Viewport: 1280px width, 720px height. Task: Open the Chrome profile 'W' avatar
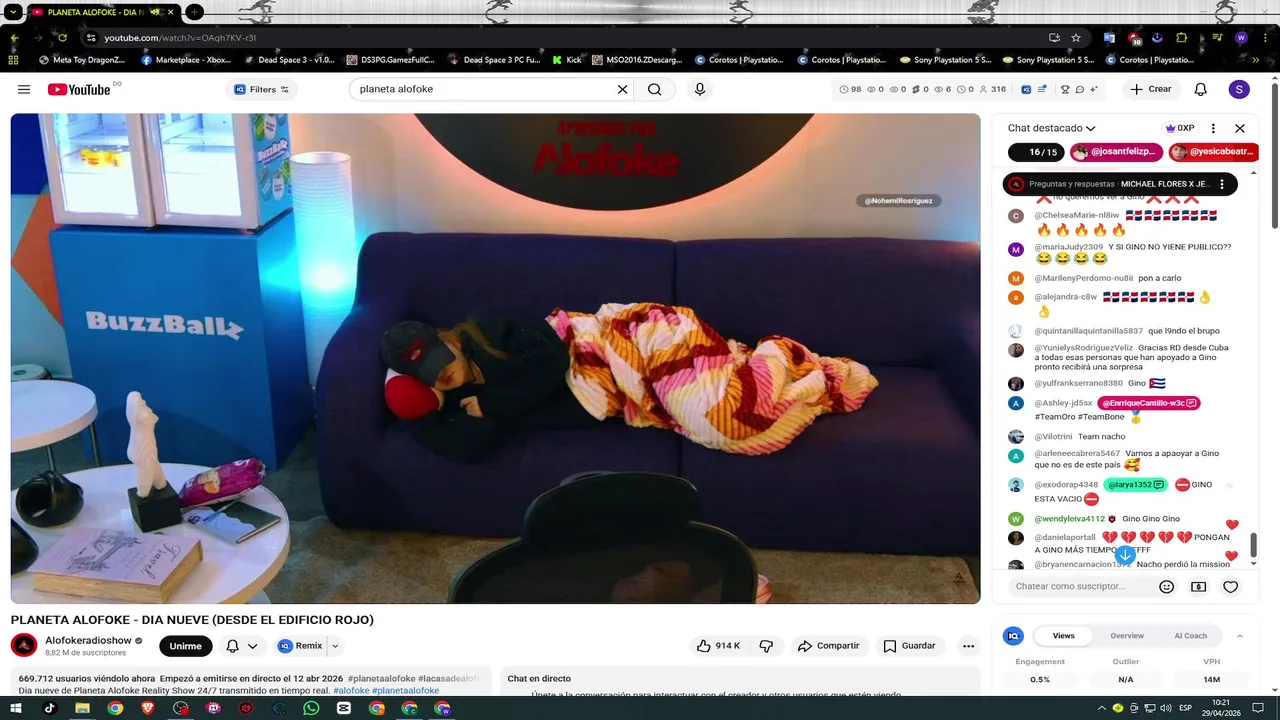click(x=1241, y=38)
